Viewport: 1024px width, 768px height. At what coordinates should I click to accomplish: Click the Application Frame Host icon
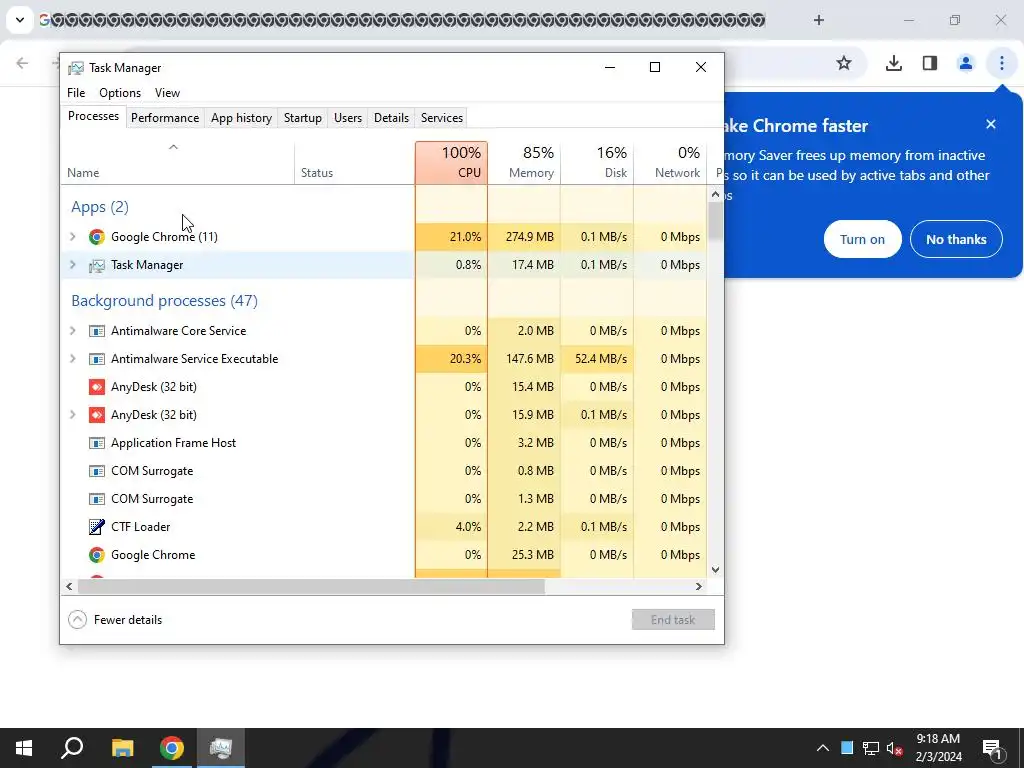[97, 443]
